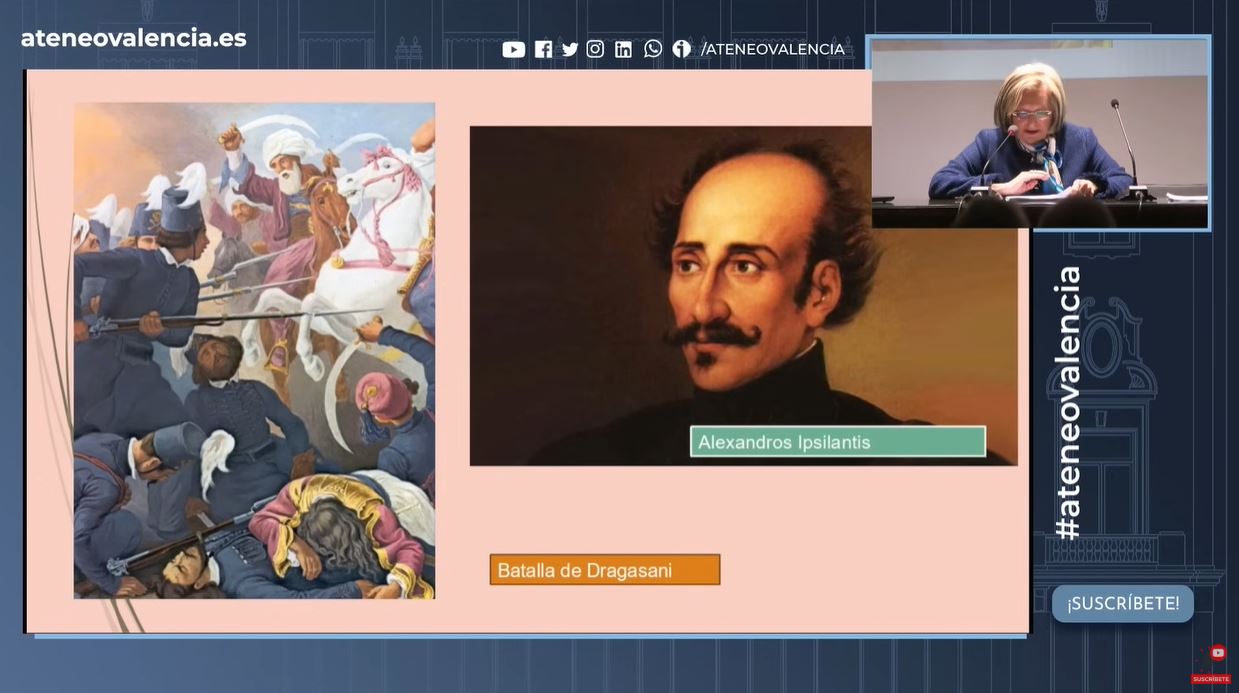Select the Batalla de Dragasani label
This screenshot has width=1239, height=693.
605,570
